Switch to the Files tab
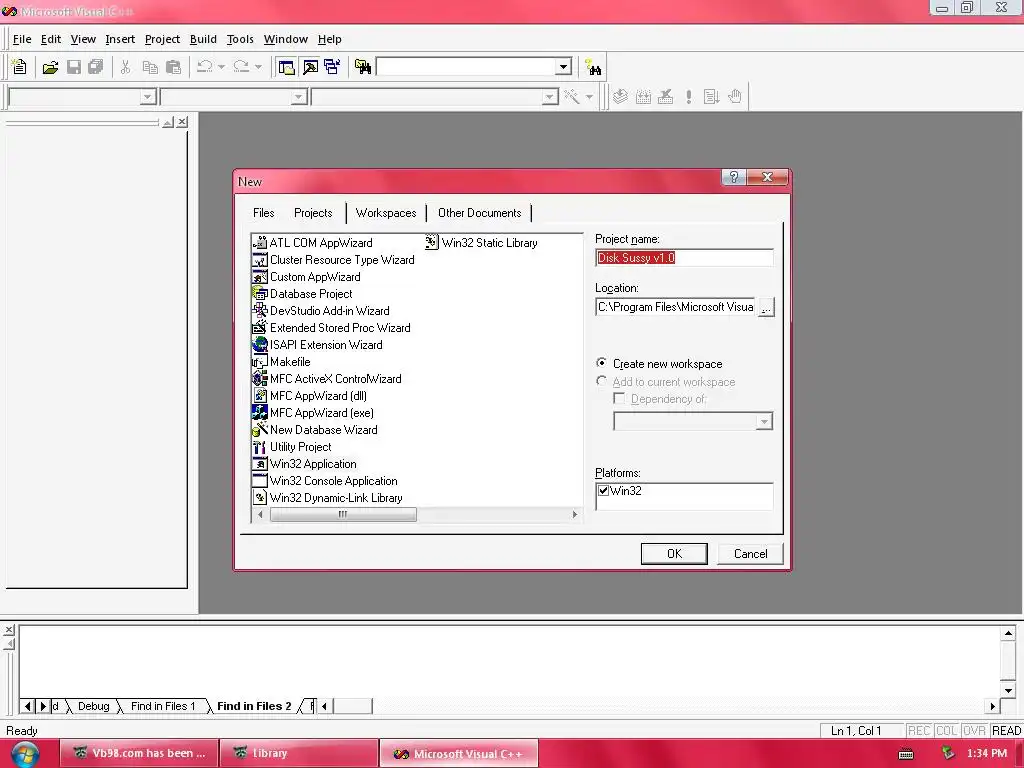This screenshot has height=768, width=1024. click(263, 213)
